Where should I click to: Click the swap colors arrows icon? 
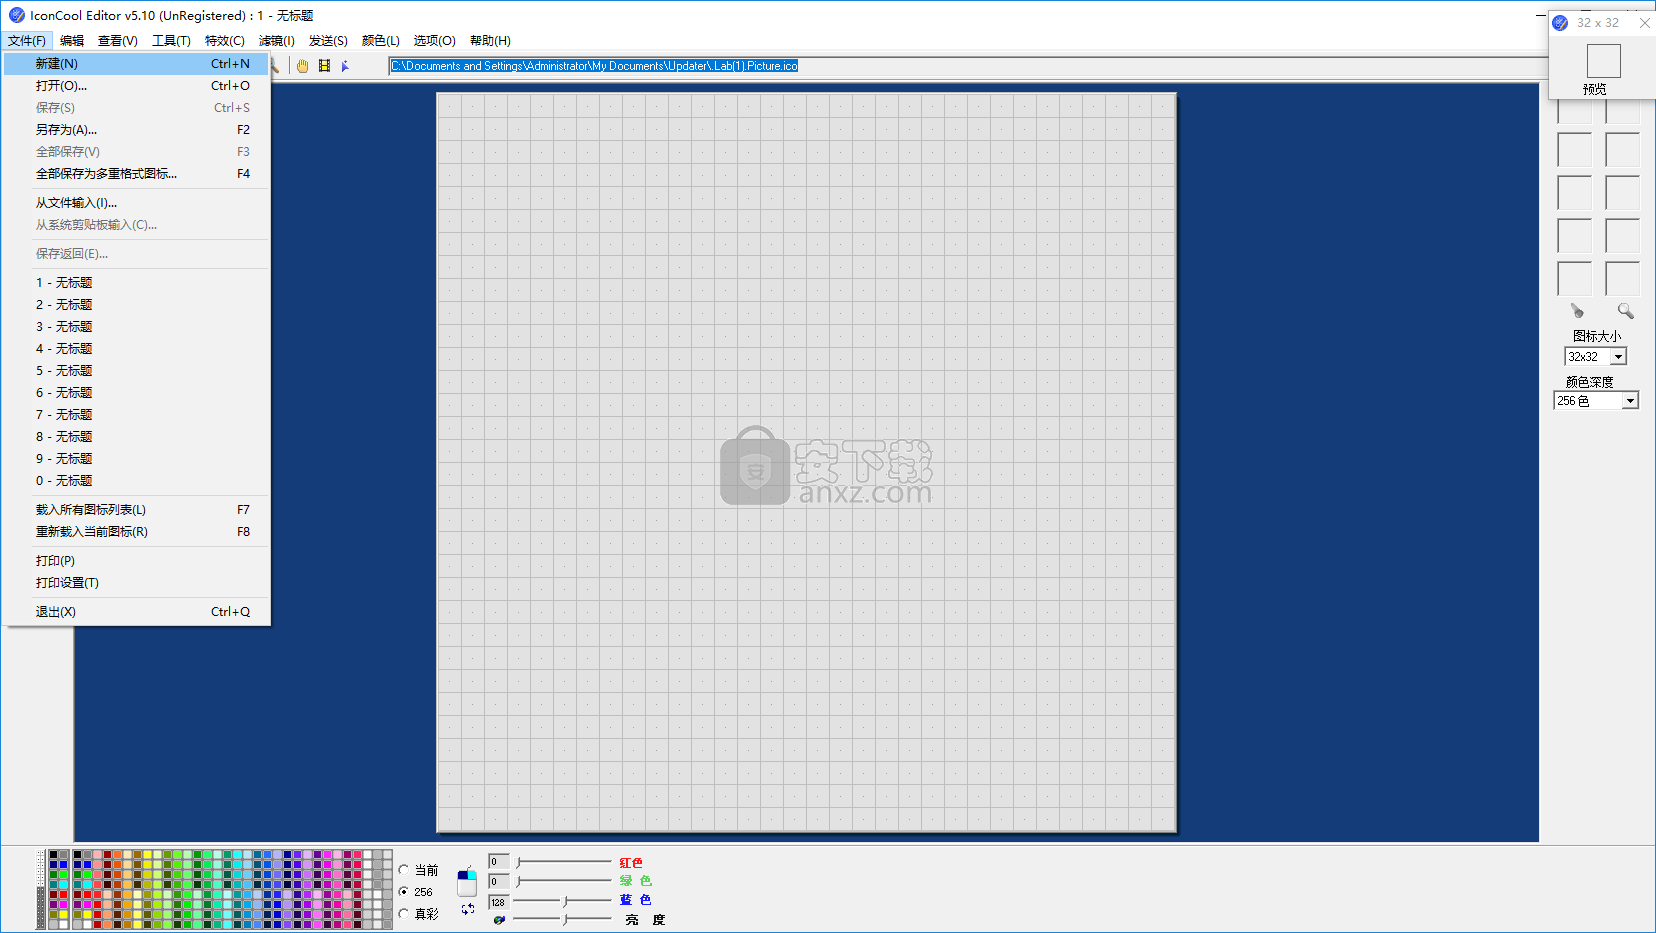pyautogui.click(x=467, y=909)
